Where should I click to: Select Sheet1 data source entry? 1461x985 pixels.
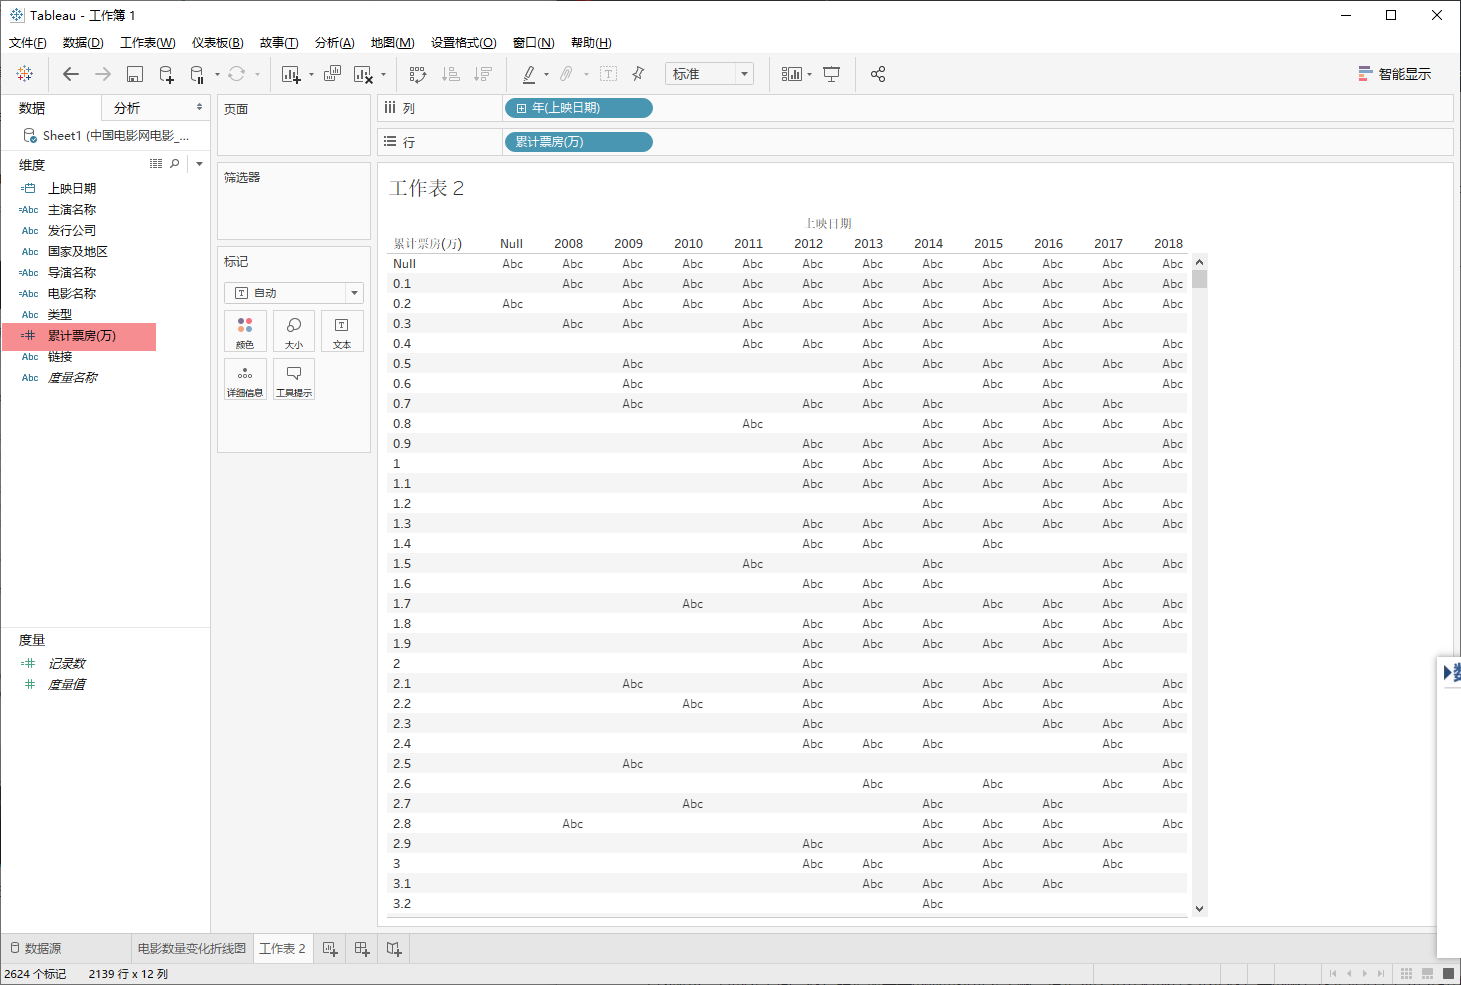(x=105, y=135)
